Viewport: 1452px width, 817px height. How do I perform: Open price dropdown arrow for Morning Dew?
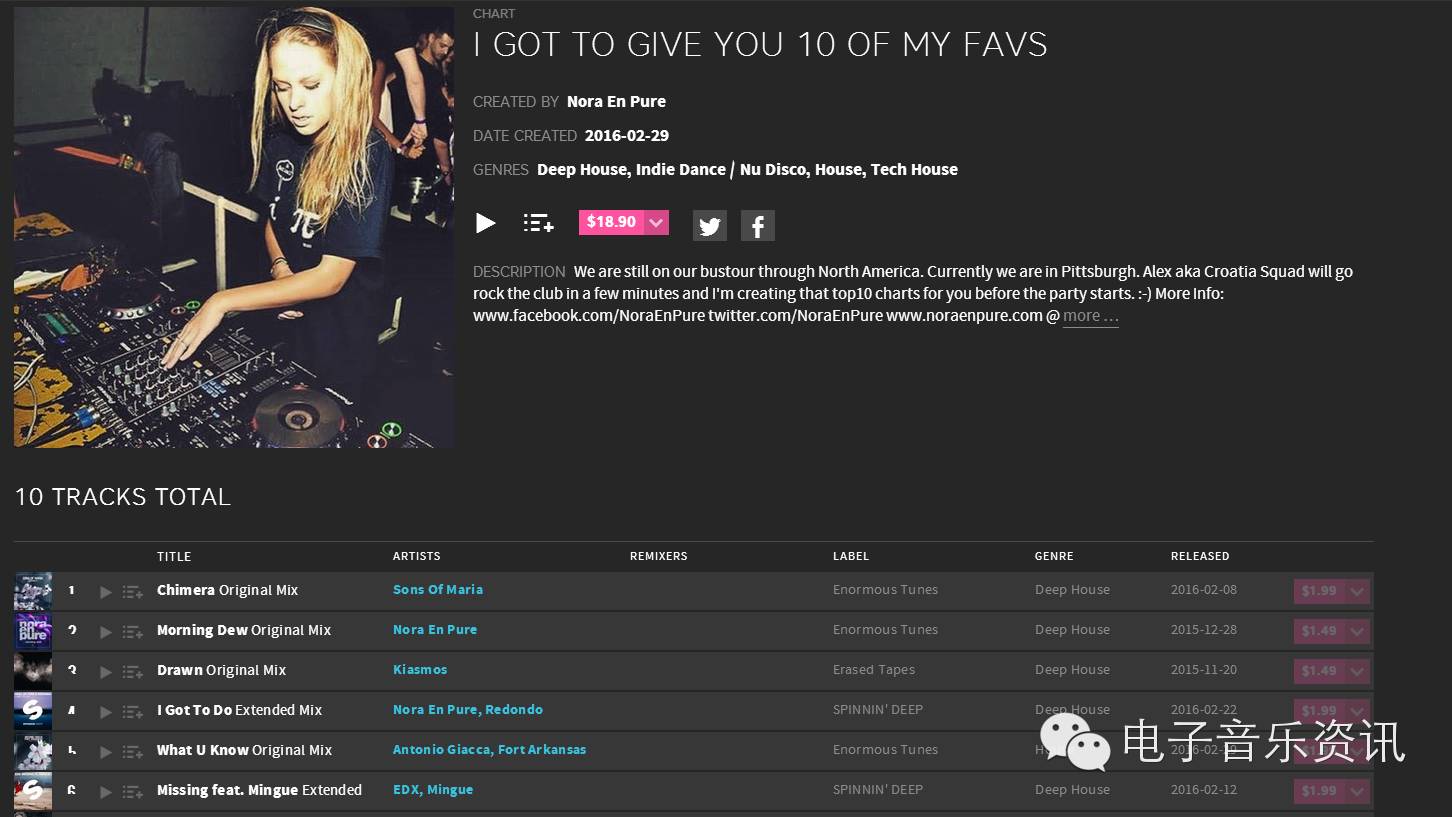click(1357, 631)
